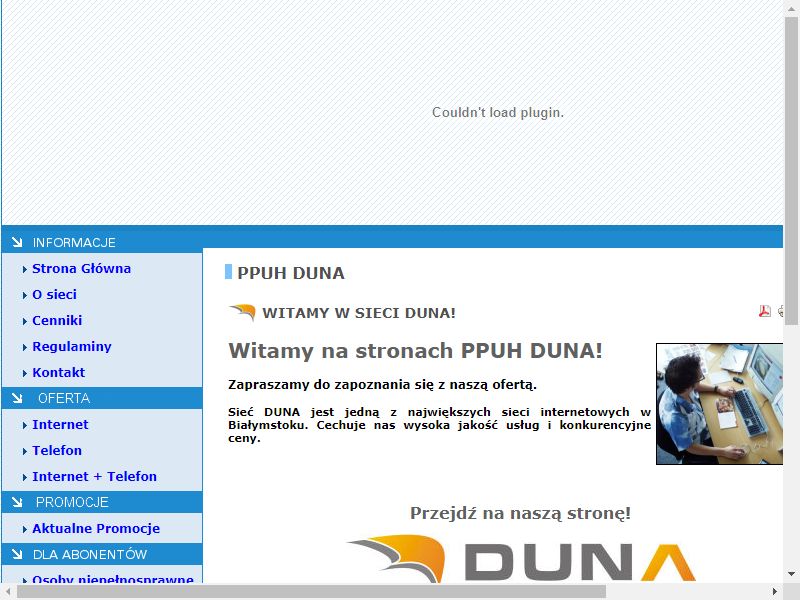The height and width of the screenshot is (600, 800).
Task: Select the Telefon offer link
Action: click(x=57, y=451)
